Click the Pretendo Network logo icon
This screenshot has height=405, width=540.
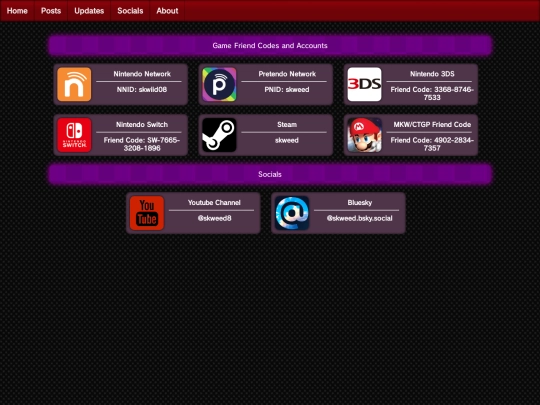point(219,84)
